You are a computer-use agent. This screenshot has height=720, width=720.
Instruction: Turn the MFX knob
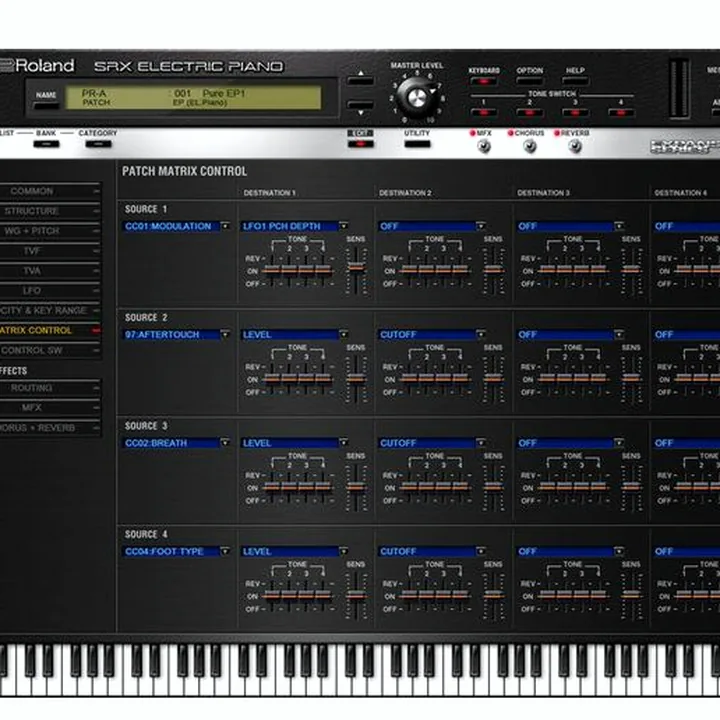484,147
